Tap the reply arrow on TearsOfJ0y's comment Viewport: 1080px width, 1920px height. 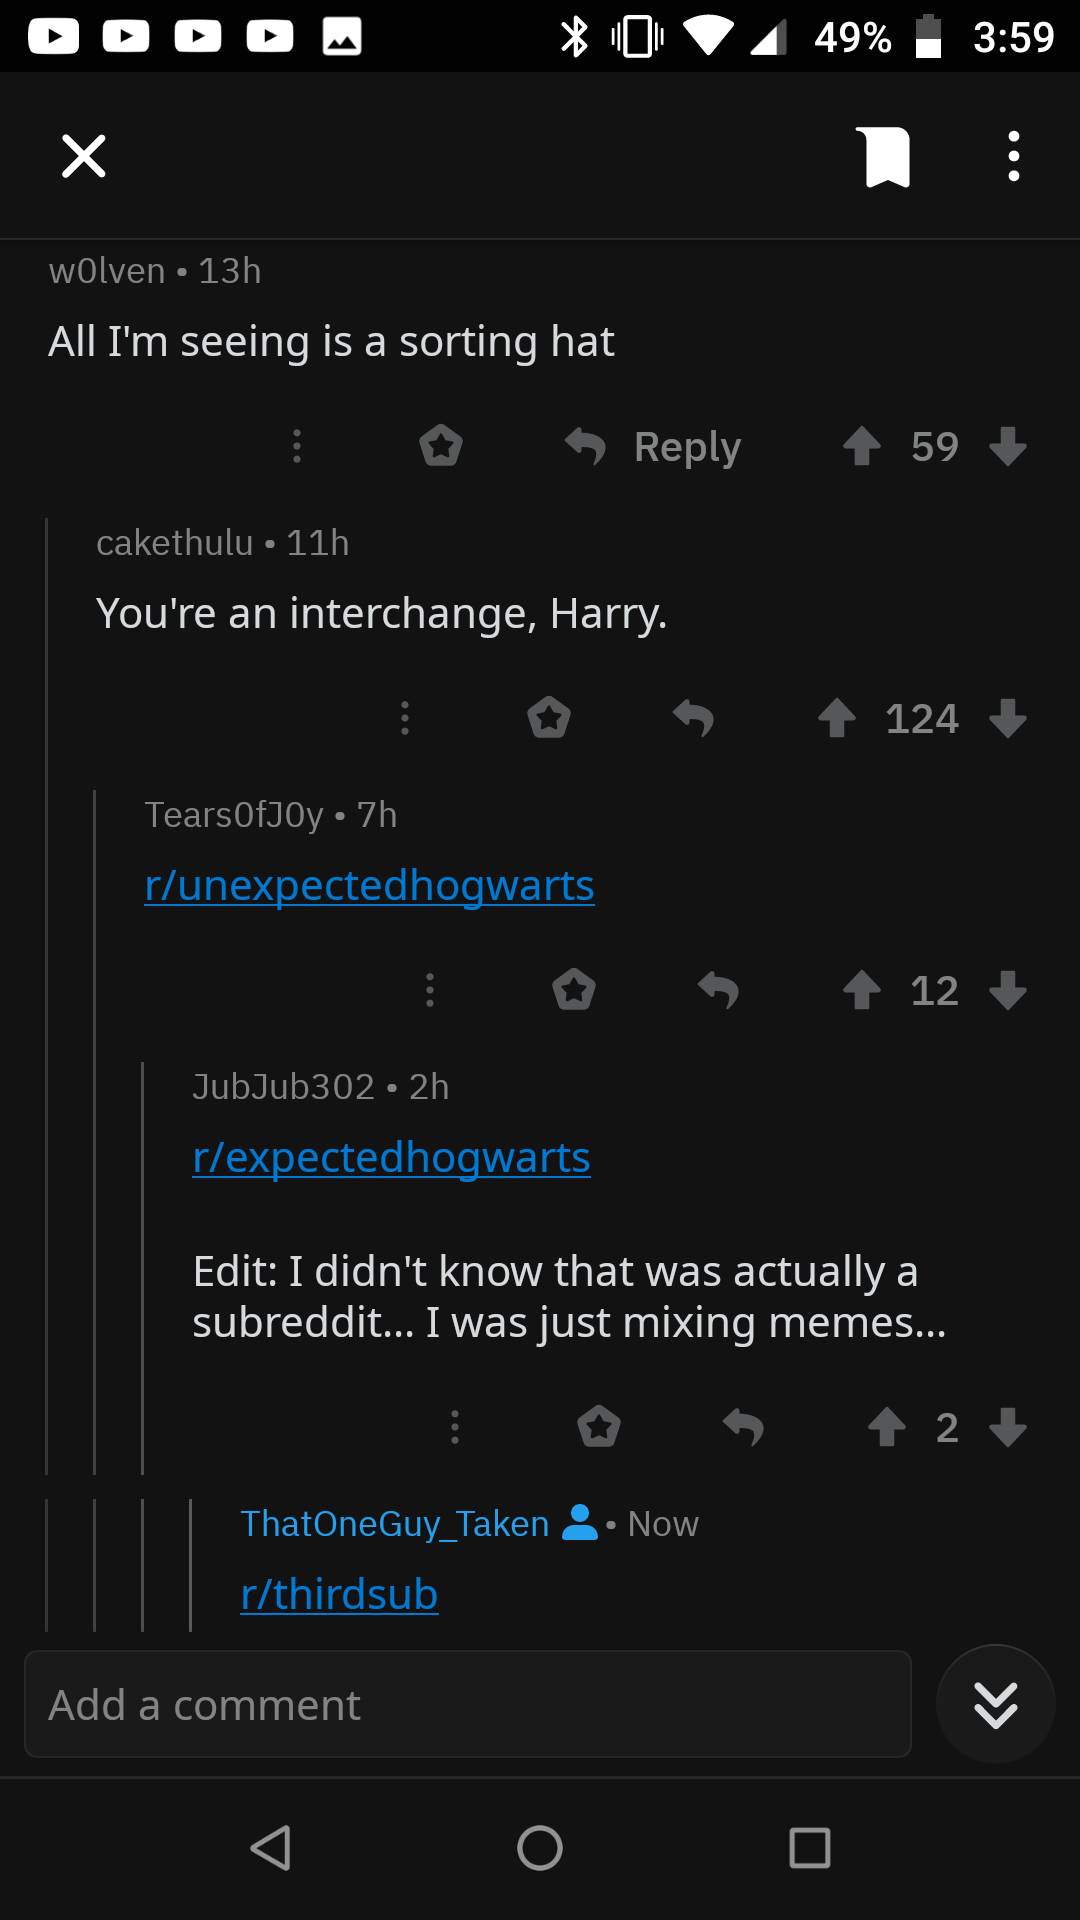click(720, 990)
